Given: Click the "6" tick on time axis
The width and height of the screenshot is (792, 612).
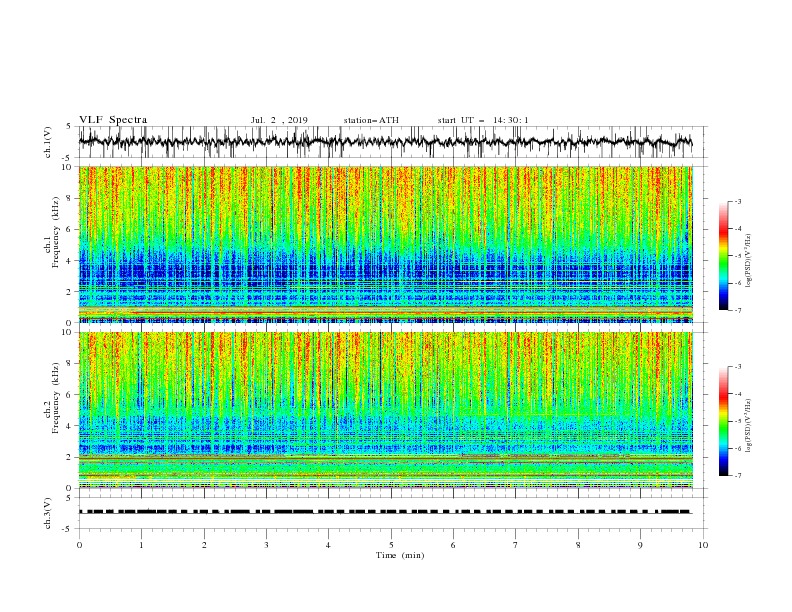Looking at the screenshot, I should pos(453,545).
